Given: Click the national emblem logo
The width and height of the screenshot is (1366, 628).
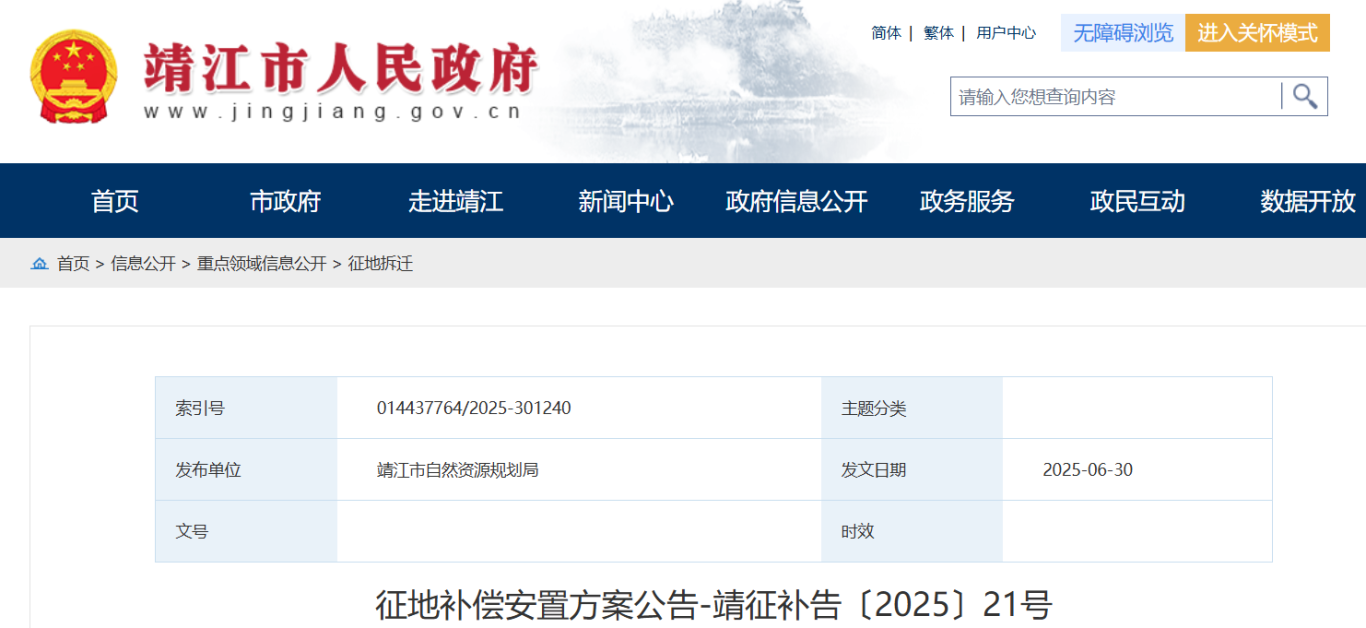Looking at the screenshot, I should point(74,77).
